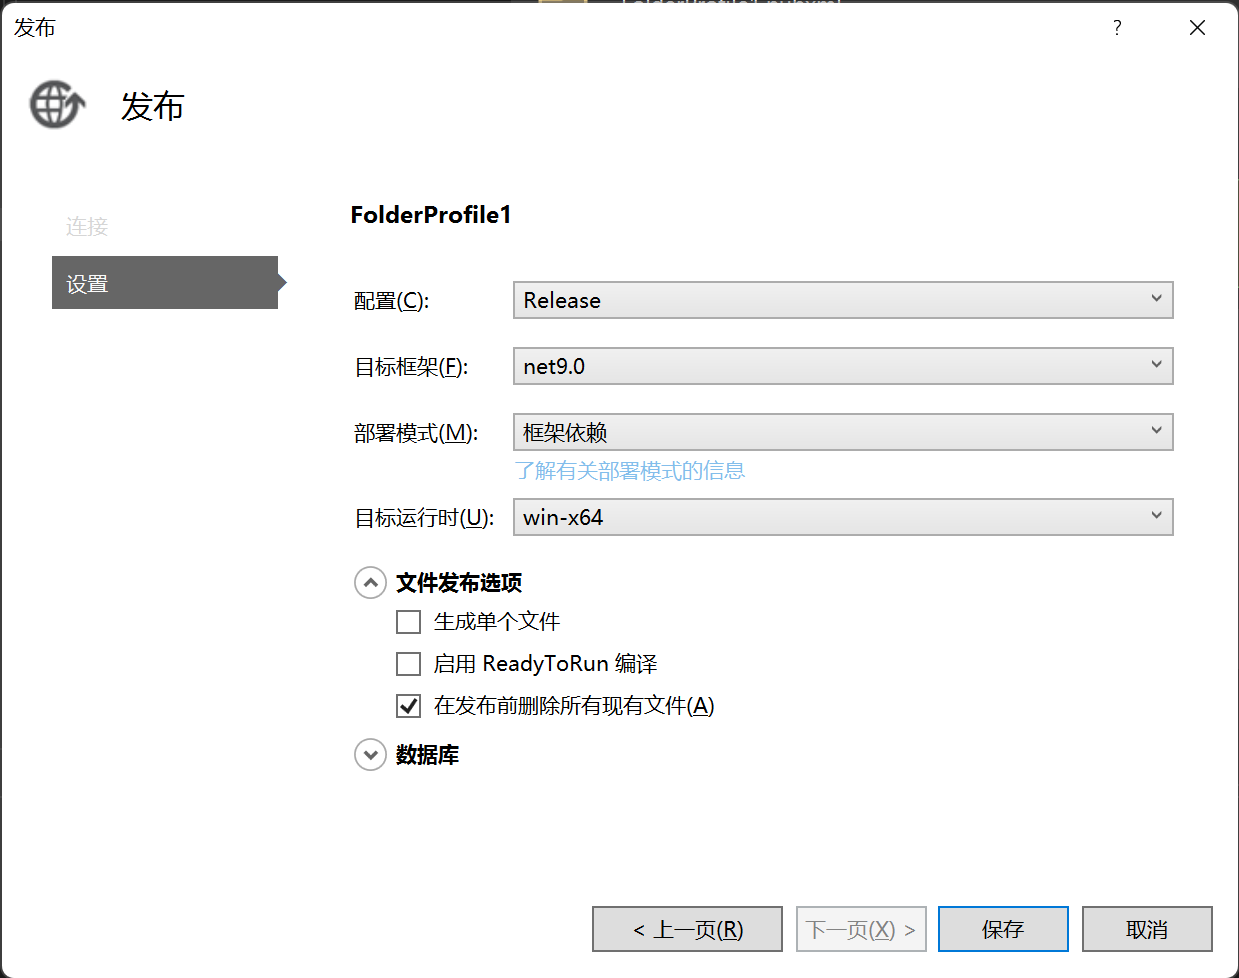Click the globe publish icon

(x=57, y=105)
